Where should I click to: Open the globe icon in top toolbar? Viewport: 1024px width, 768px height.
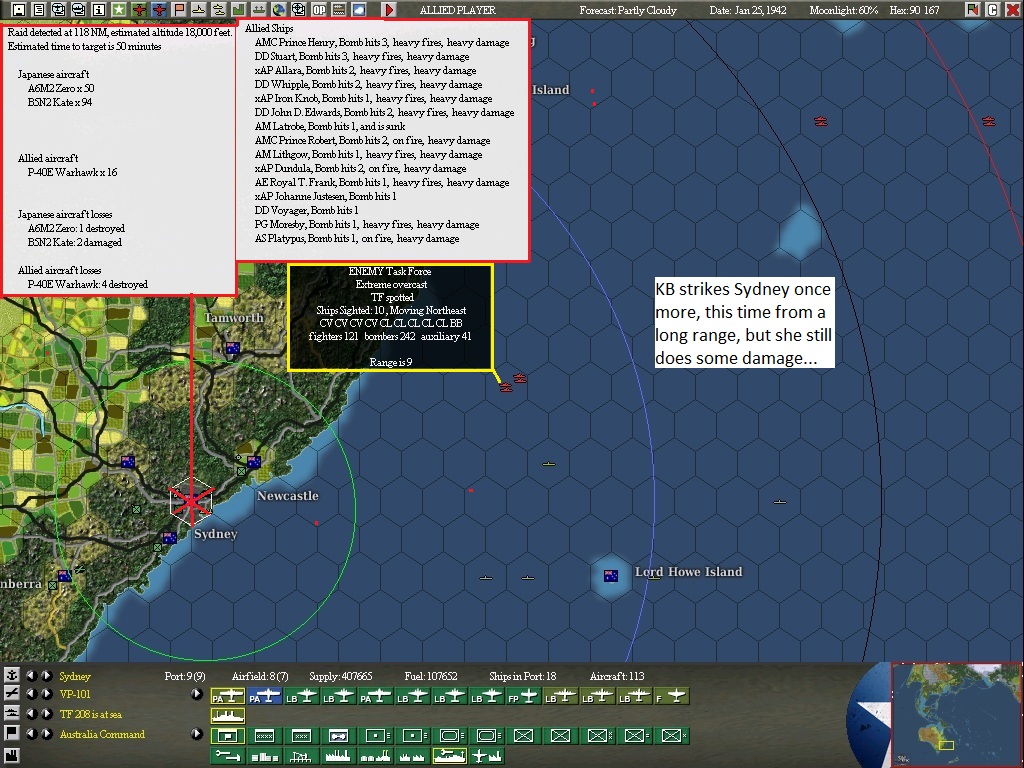coord(278,9)
